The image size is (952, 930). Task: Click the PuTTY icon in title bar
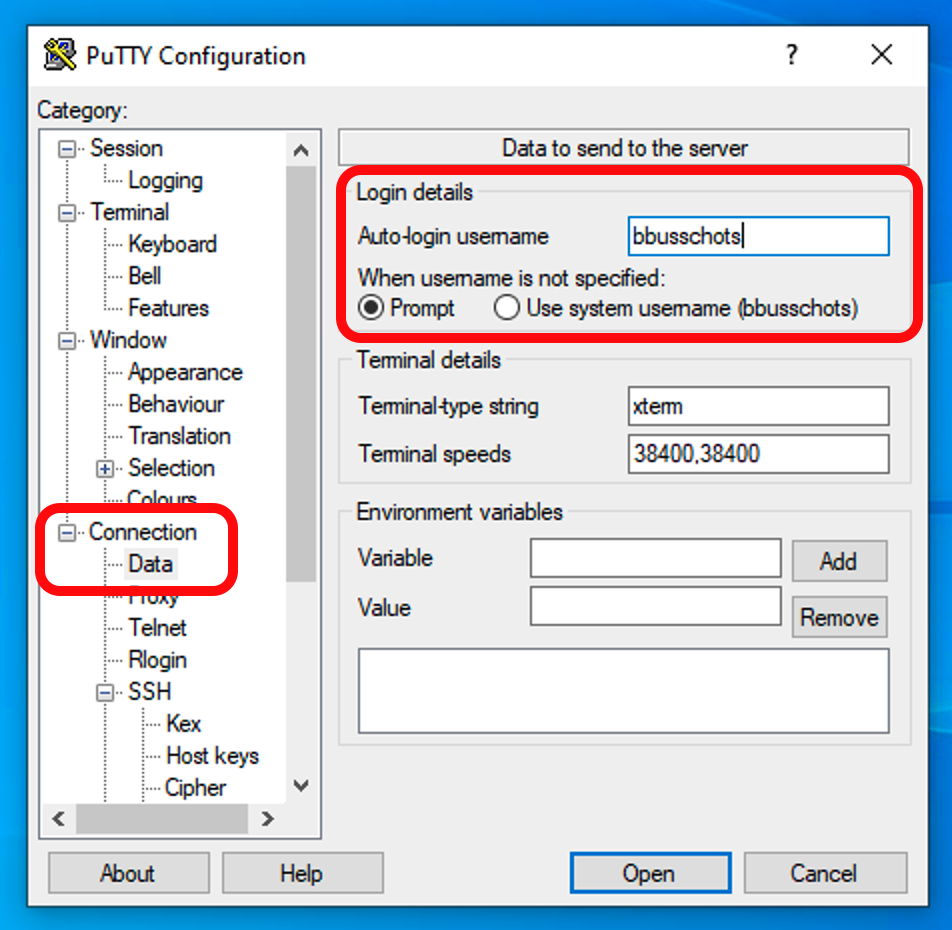(60, 55)
